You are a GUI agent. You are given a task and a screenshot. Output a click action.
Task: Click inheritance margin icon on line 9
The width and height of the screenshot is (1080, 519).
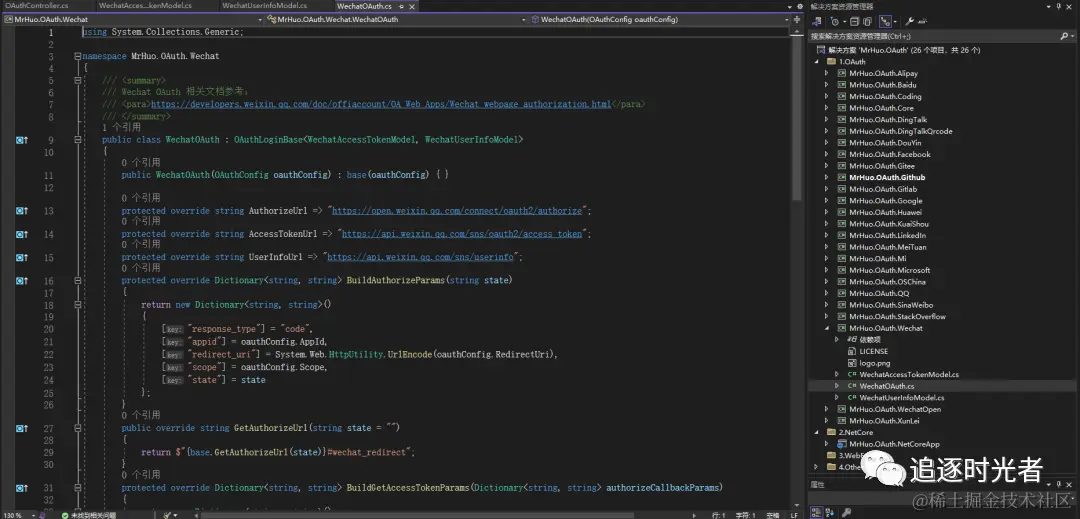21,140
